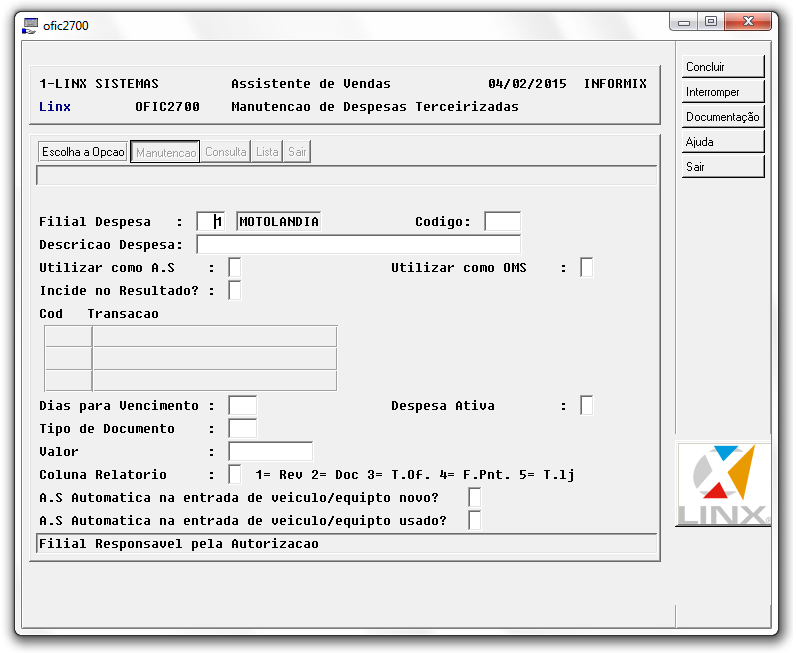Toggle the Despesa Ativa box
The width and height of the screenshot is (796, 653).
point(586,406)
